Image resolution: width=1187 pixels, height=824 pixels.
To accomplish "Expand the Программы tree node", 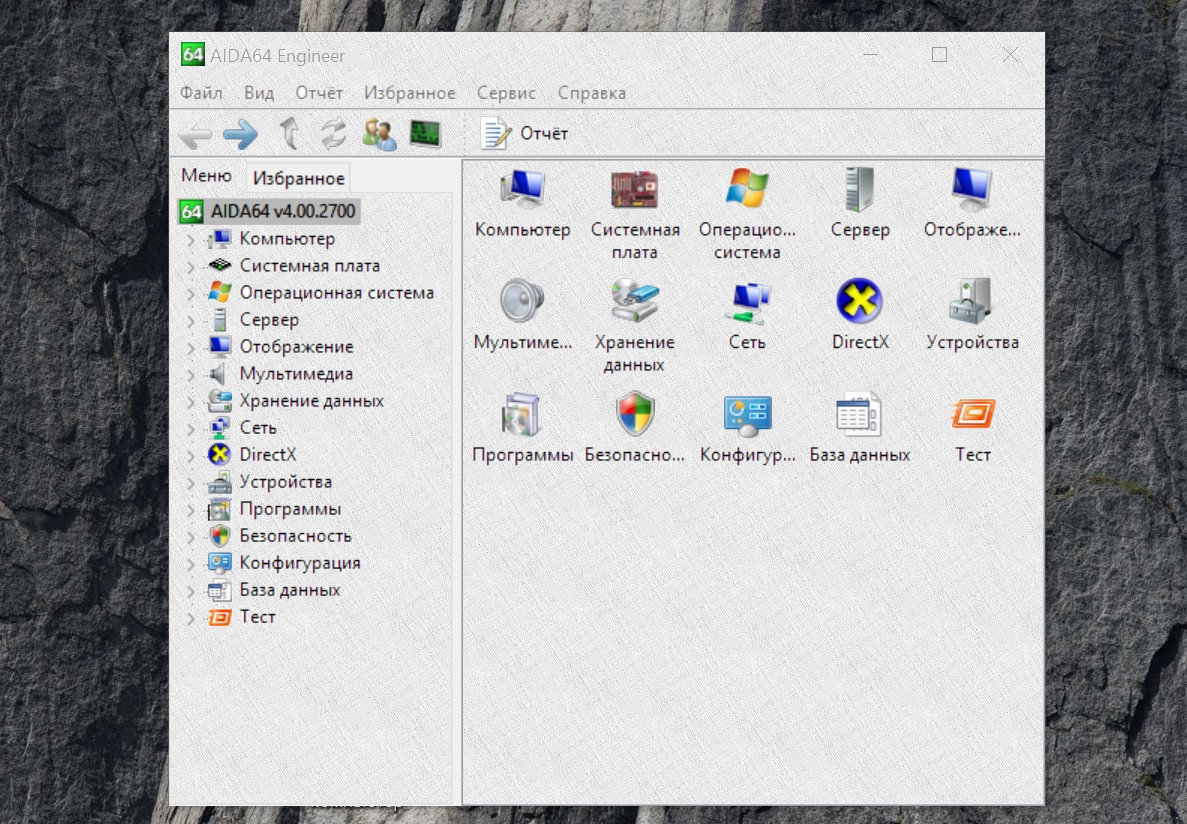I will pos(191,510).
